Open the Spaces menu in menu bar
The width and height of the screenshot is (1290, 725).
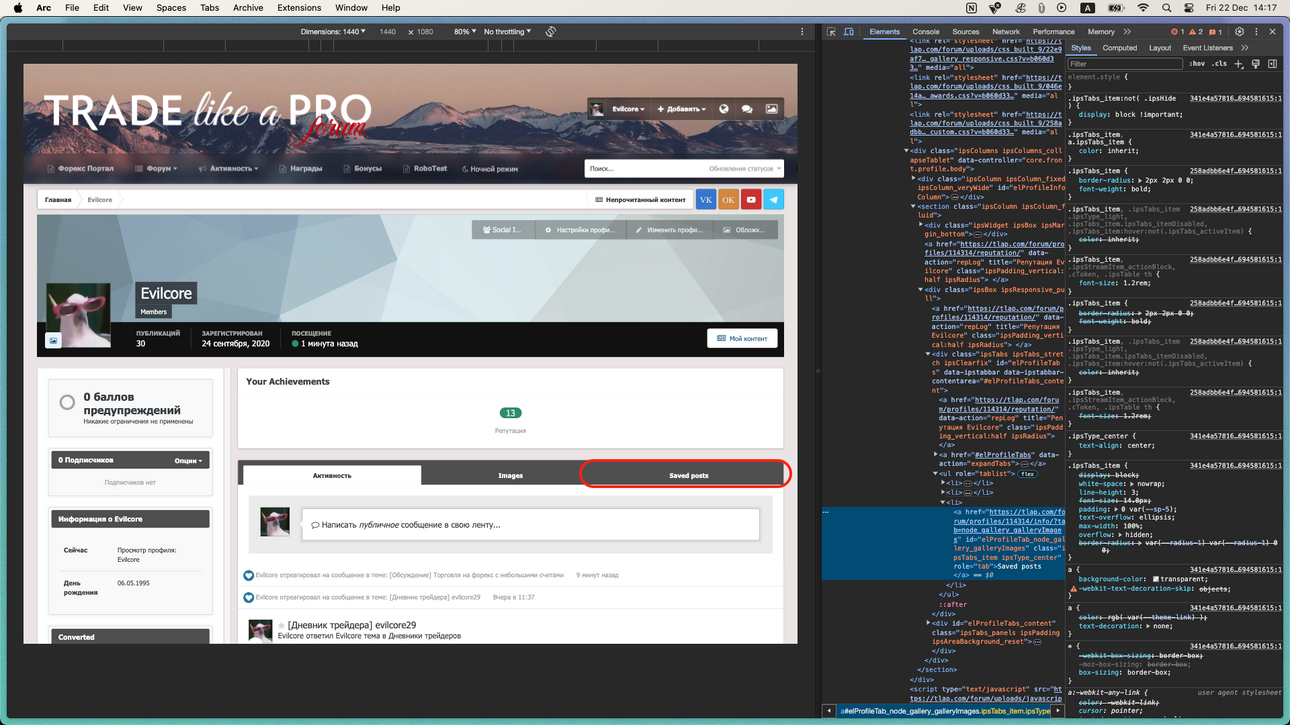tap(171, 8)
